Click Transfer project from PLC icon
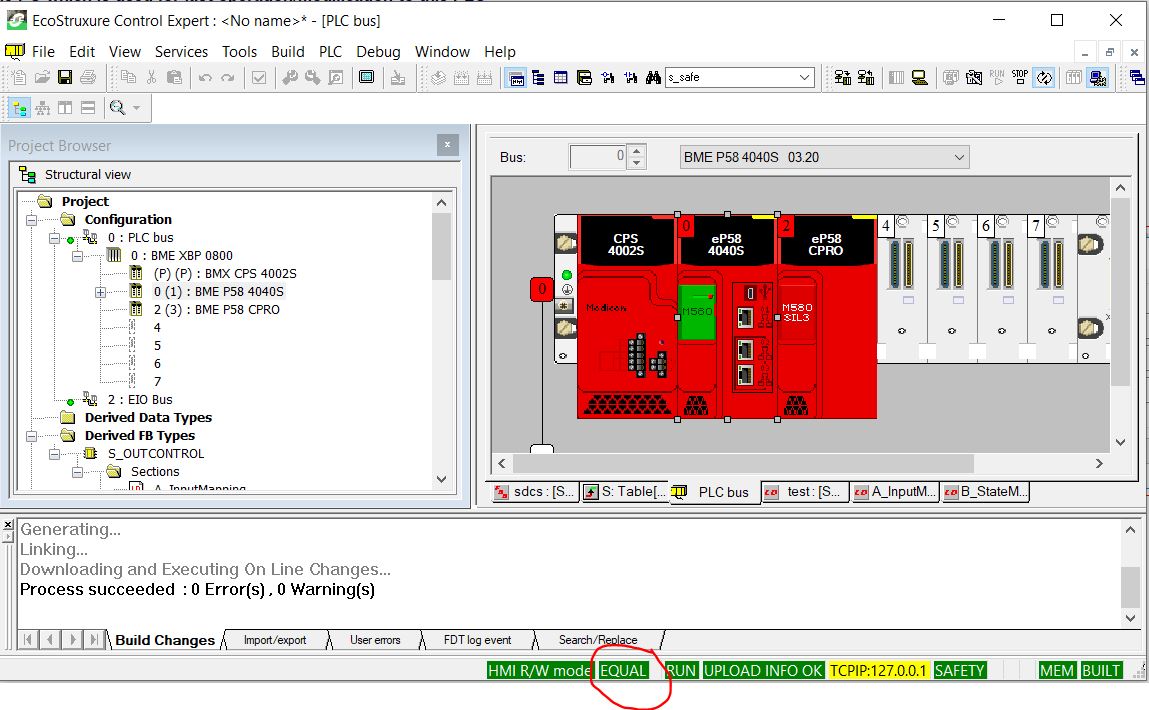The height and width of the screenshot is (710, 1149). (x=866, y=77)
